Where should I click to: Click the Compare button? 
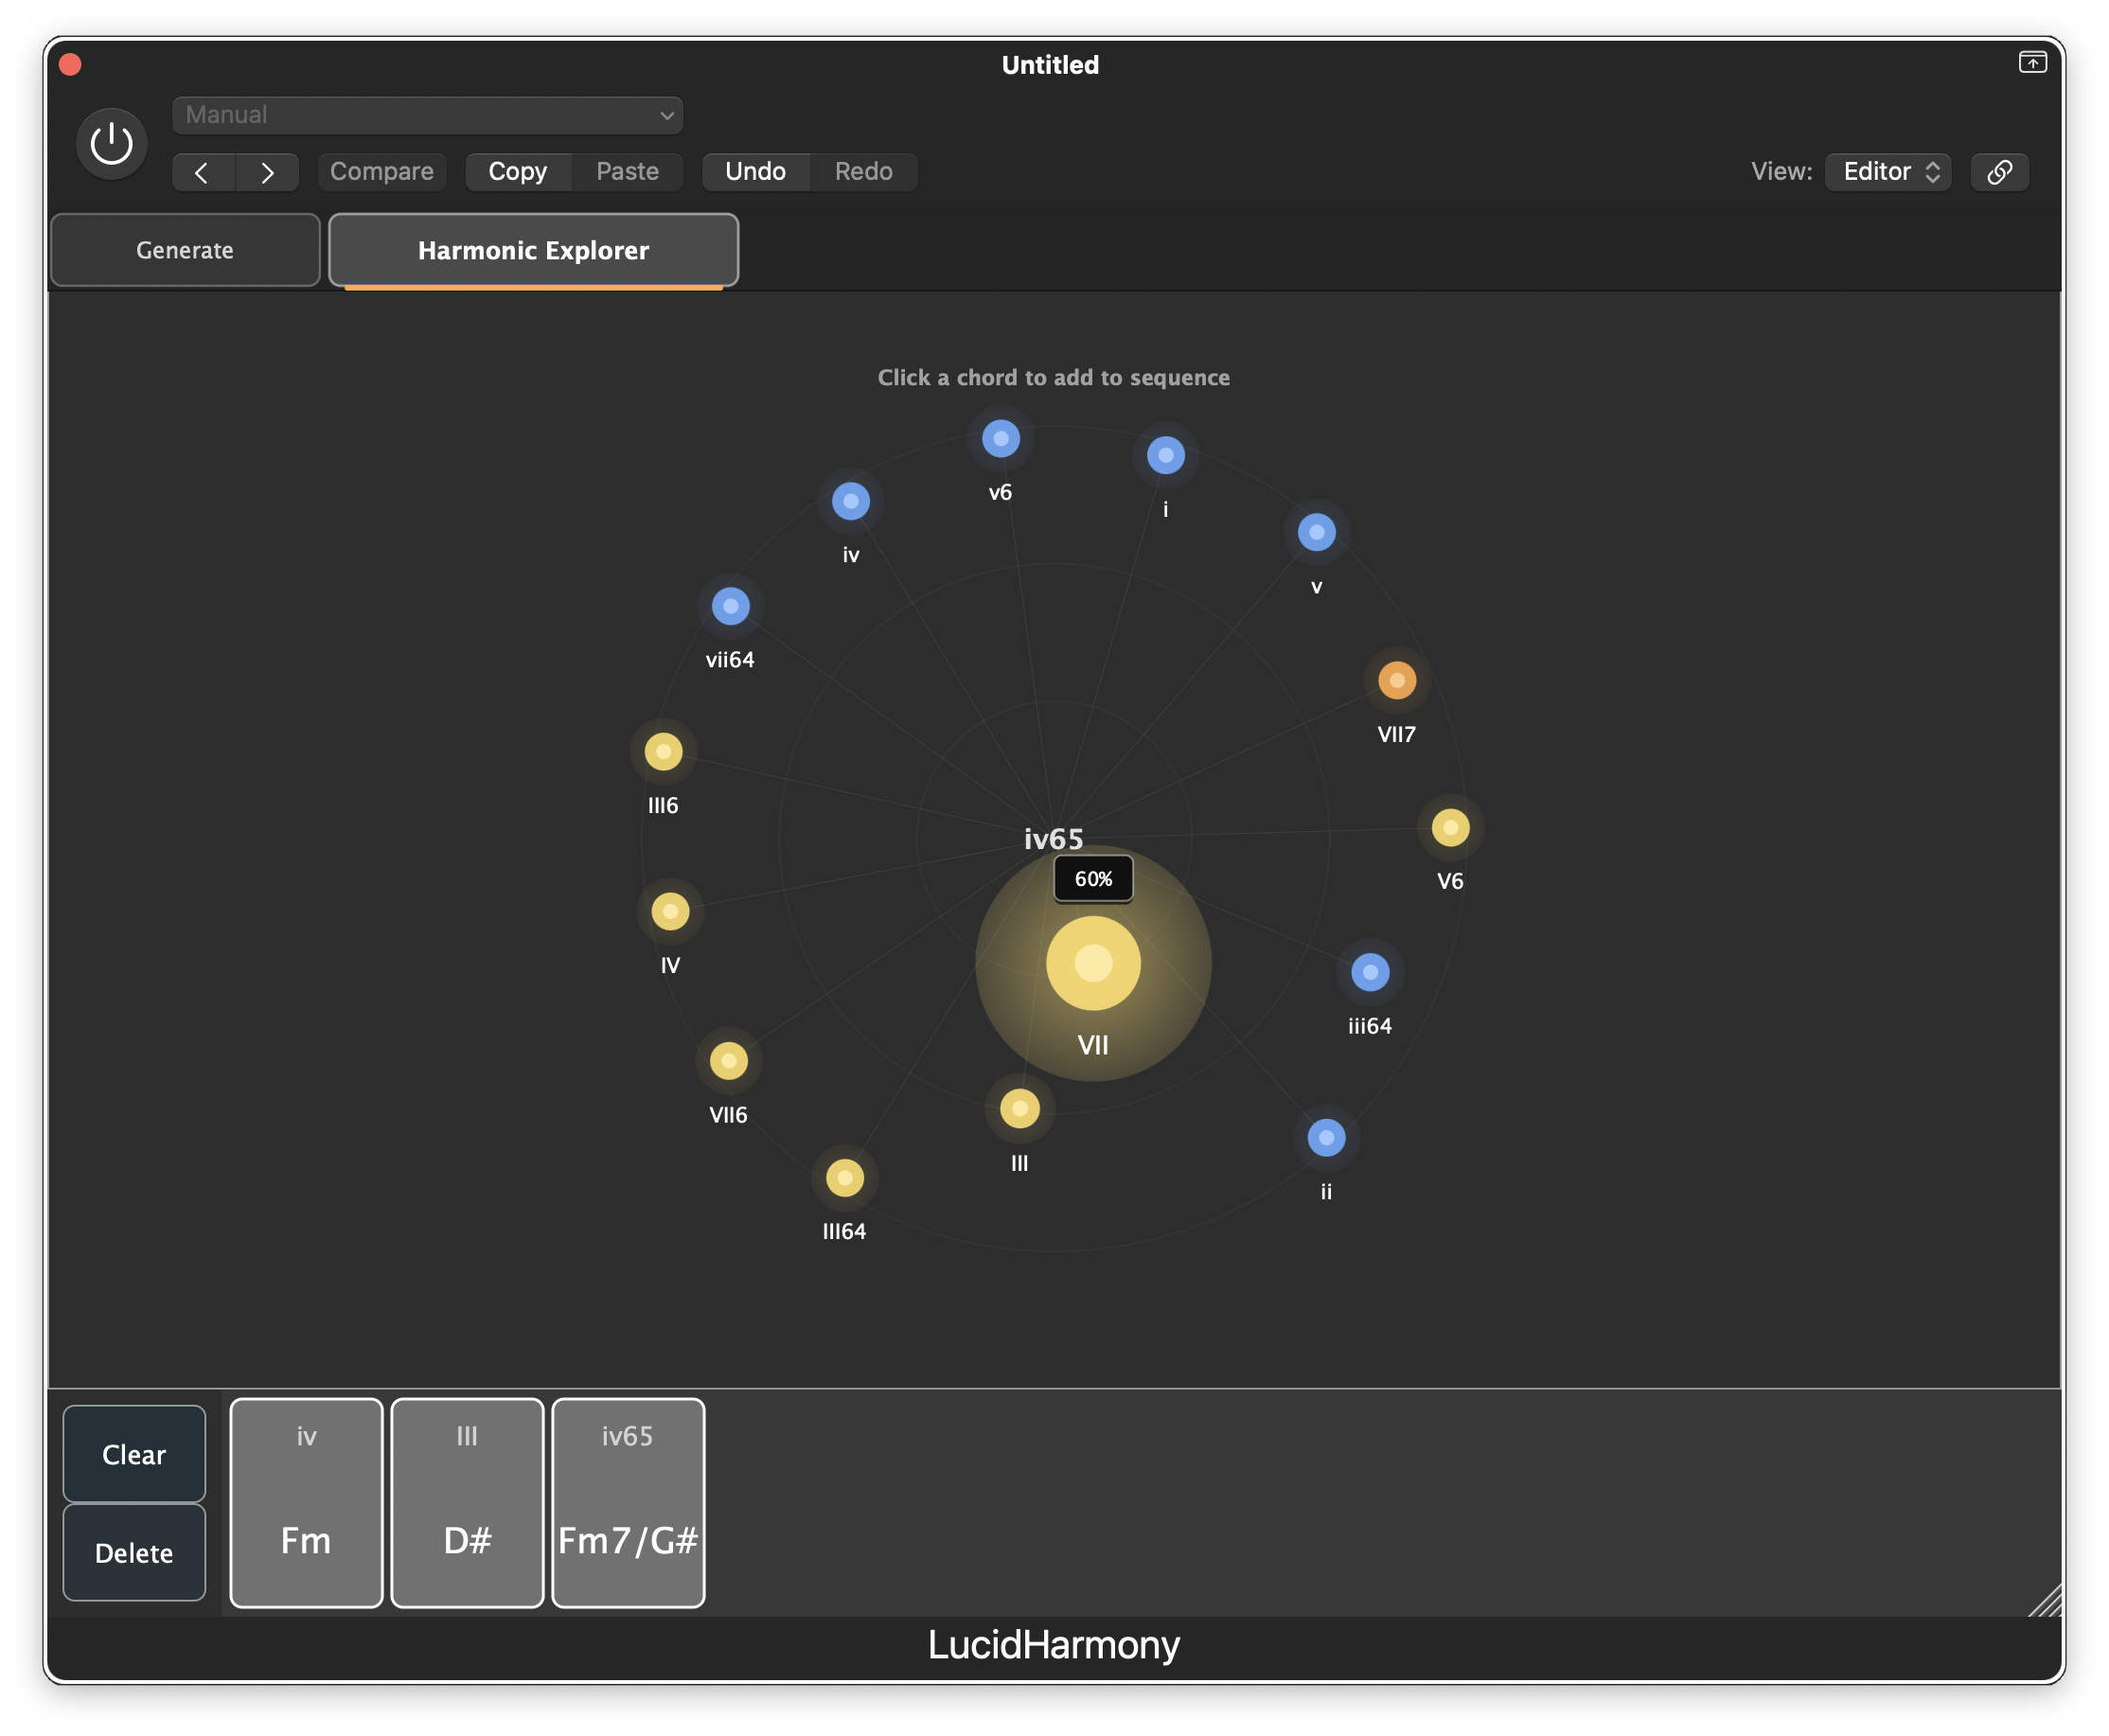[382, 172]
